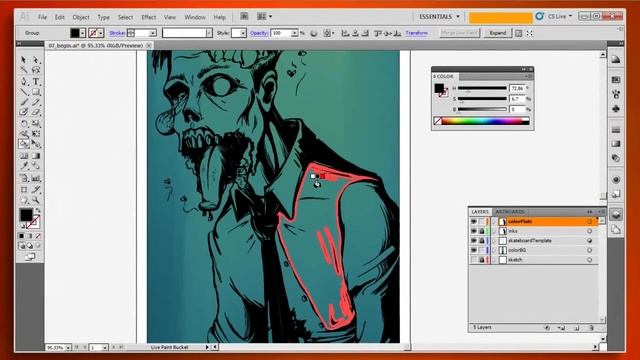Open the Object menu
Image resolution: width=640 pixels, height=360 pixels.
(81, 17)
